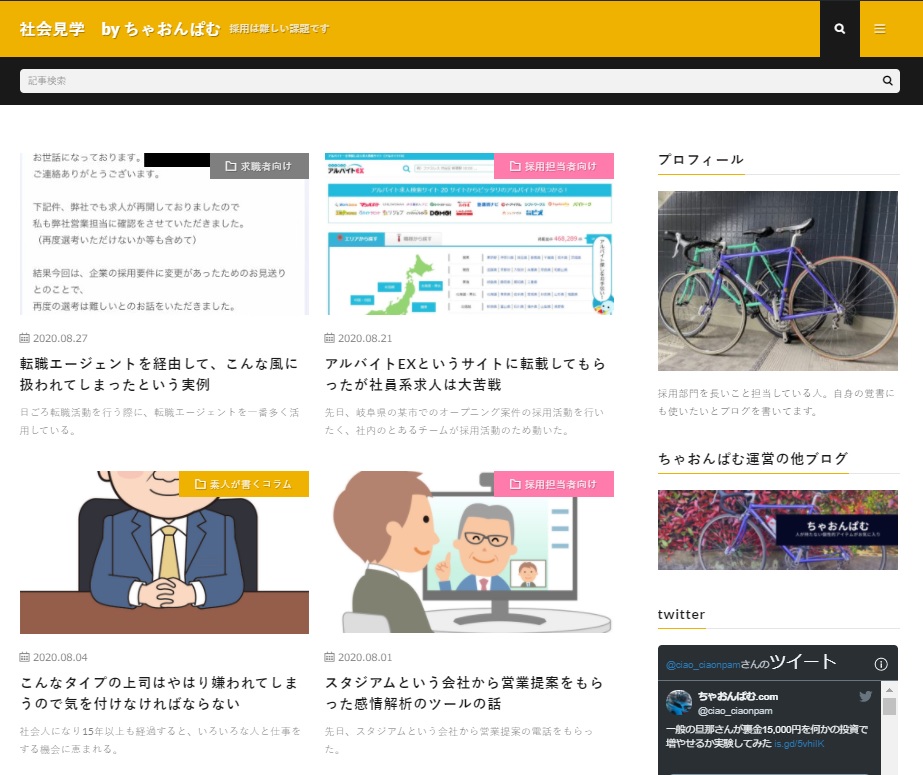Click the twitter widget scrollbar up arrow
The width and height of the screenshot is (923, 775).
(x=889, y=690)
